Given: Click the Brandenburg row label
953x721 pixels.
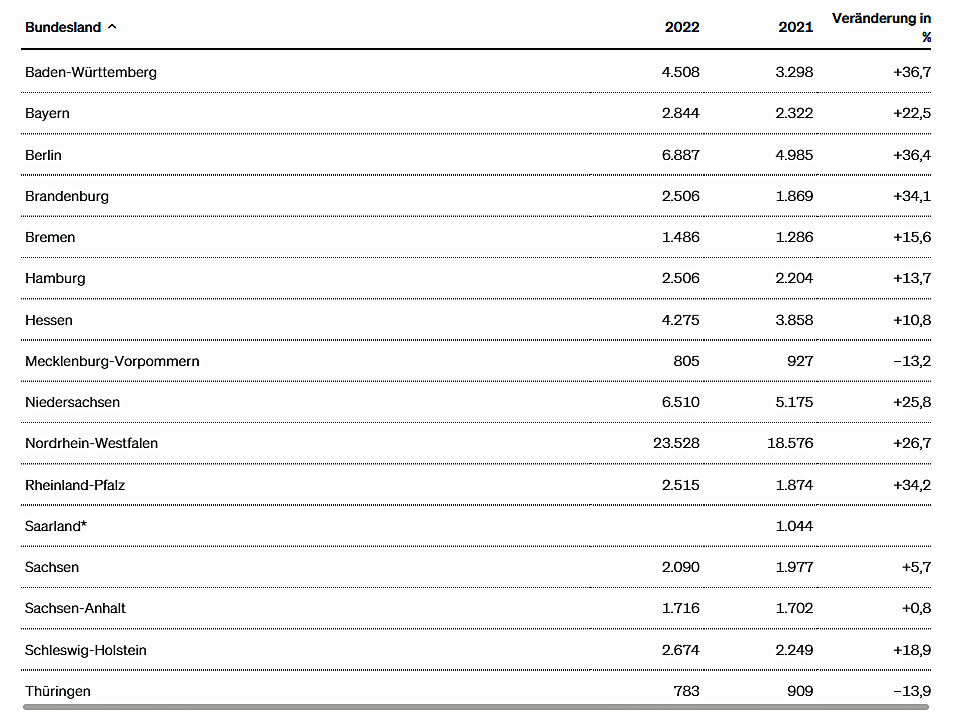Looking at the screenshot, I should (67, 196).
